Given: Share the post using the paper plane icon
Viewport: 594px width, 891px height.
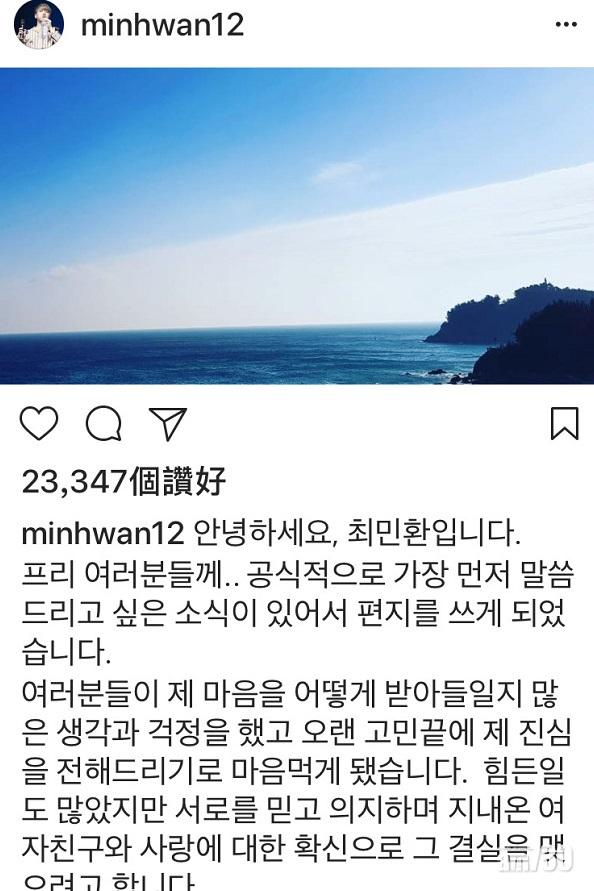Looking at the screenshot, I should 168,423.
